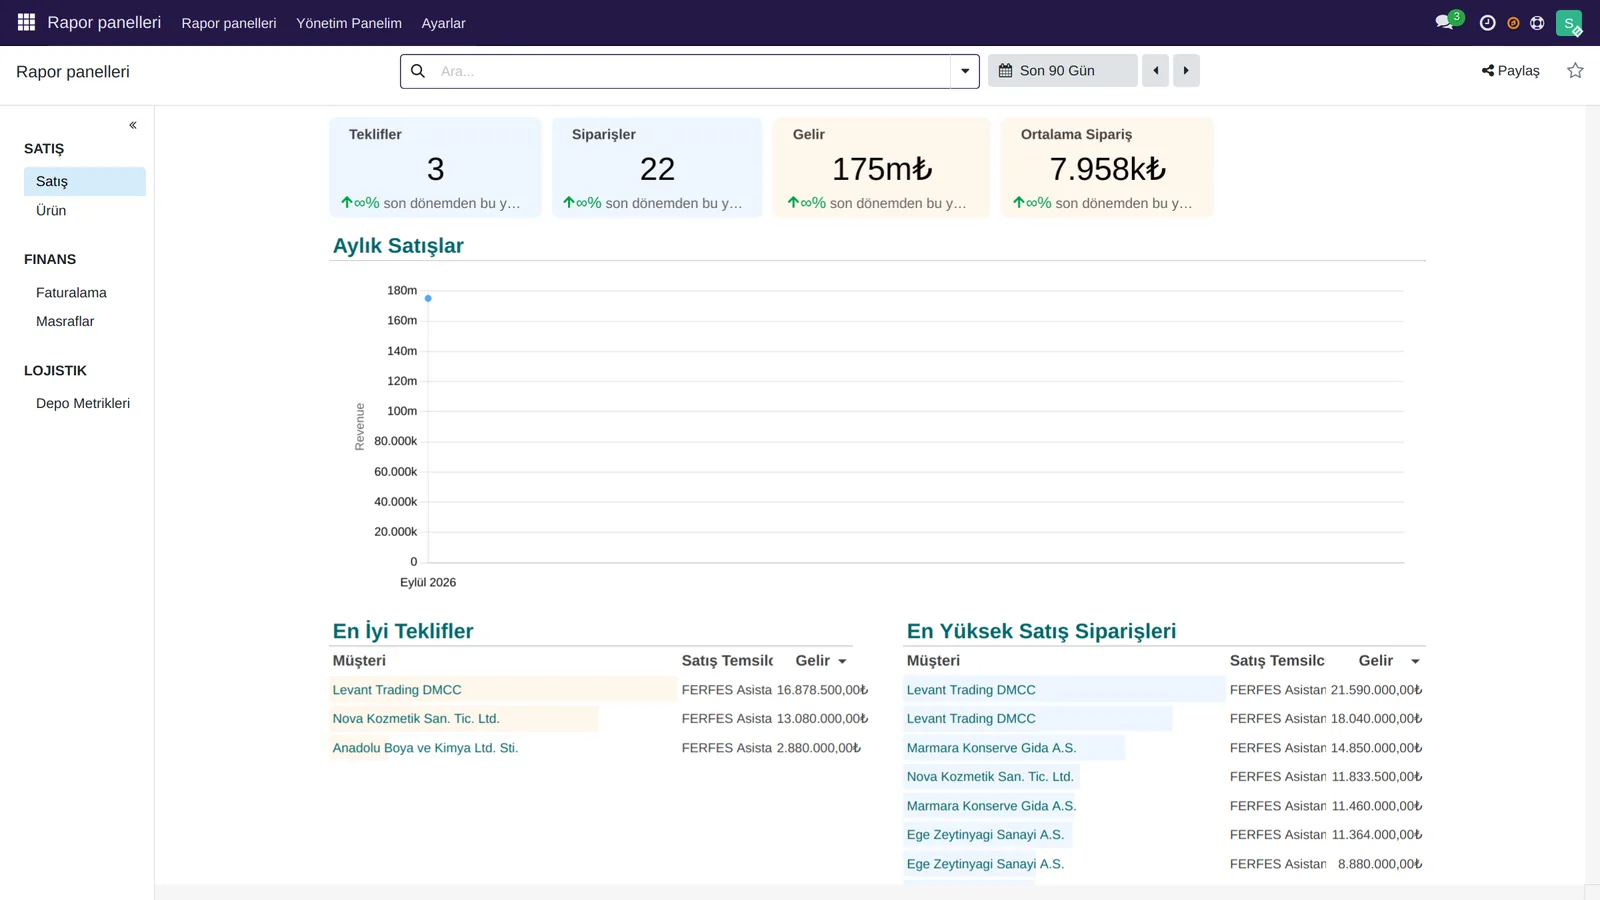Select Satış in the sidebar
Image resolution: width=1600 pixels, height=900 pixels.
pos(85,181)
